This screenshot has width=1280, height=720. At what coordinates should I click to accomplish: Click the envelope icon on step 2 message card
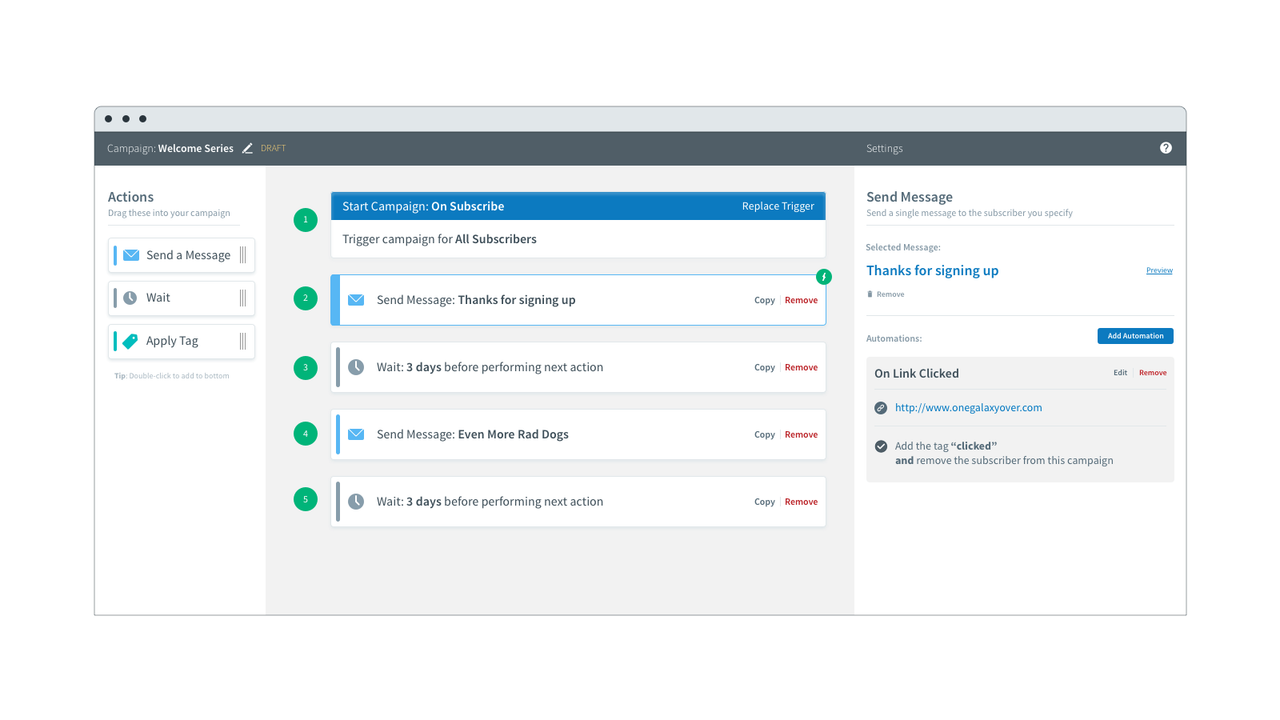(x=356, y=299)
